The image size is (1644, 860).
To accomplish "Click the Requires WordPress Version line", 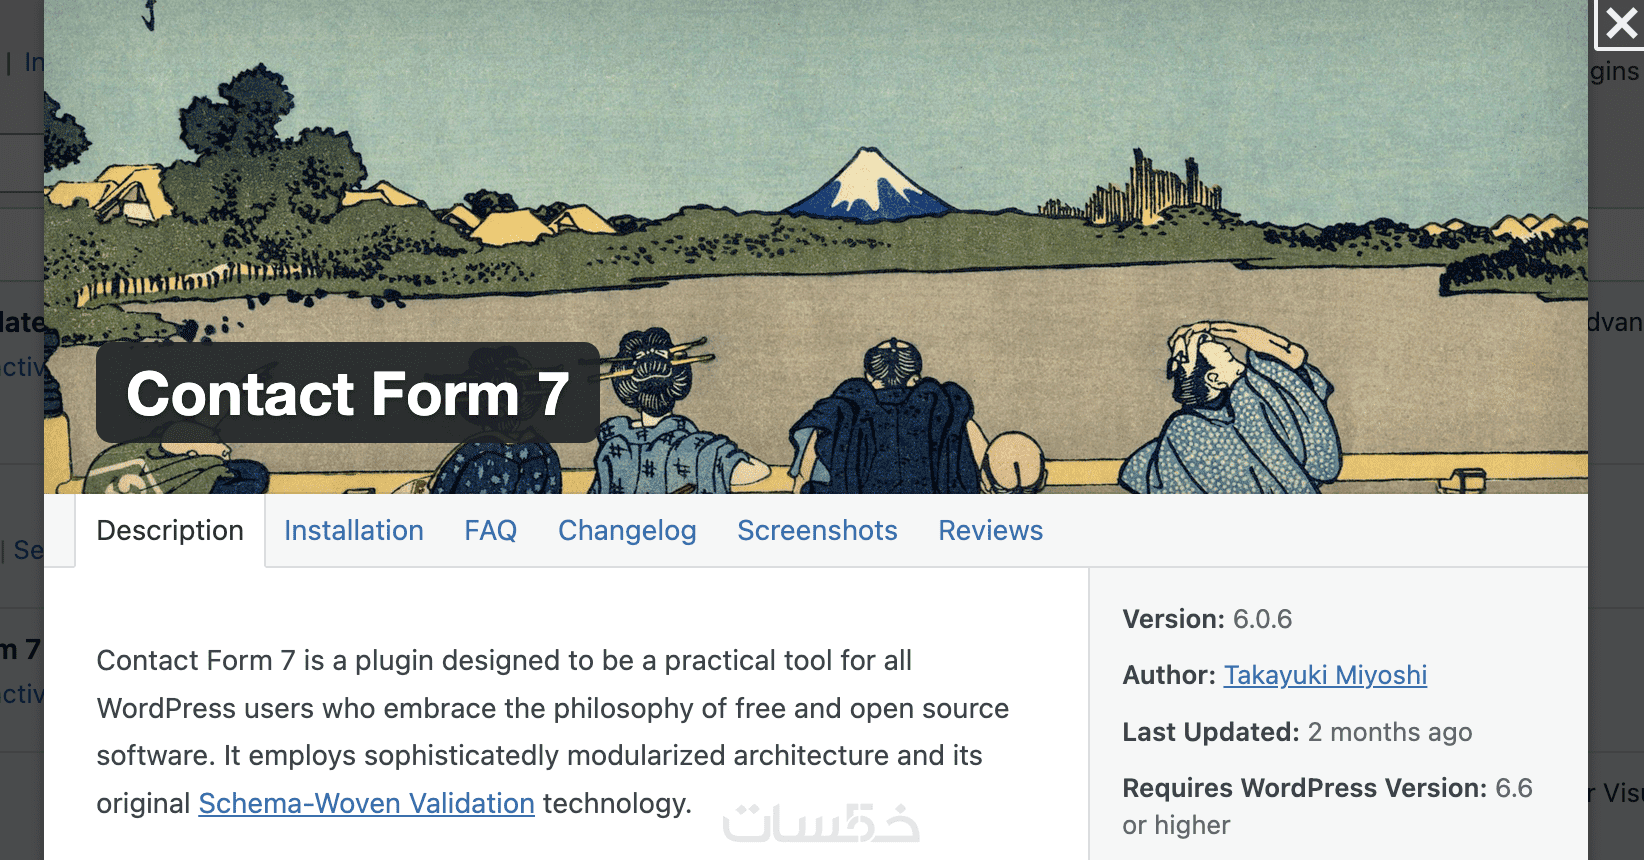I will (x=1327, y=788).
